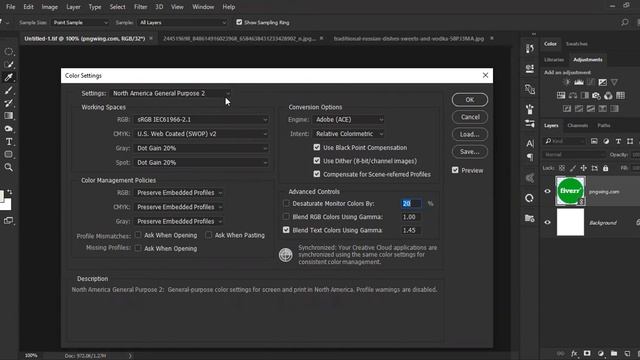Add a Channel Mixer adjustment
The width and height of the screenshot is (640, 360).
pos(608,96)
